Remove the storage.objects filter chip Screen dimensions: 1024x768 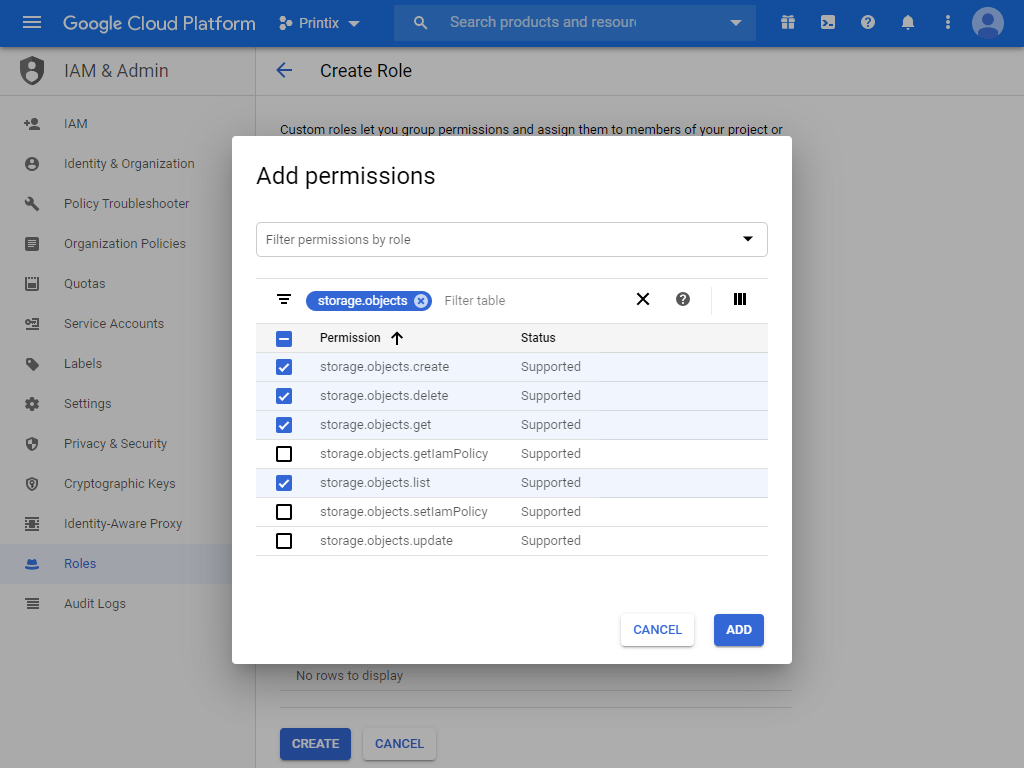click(x=421, y=299)
